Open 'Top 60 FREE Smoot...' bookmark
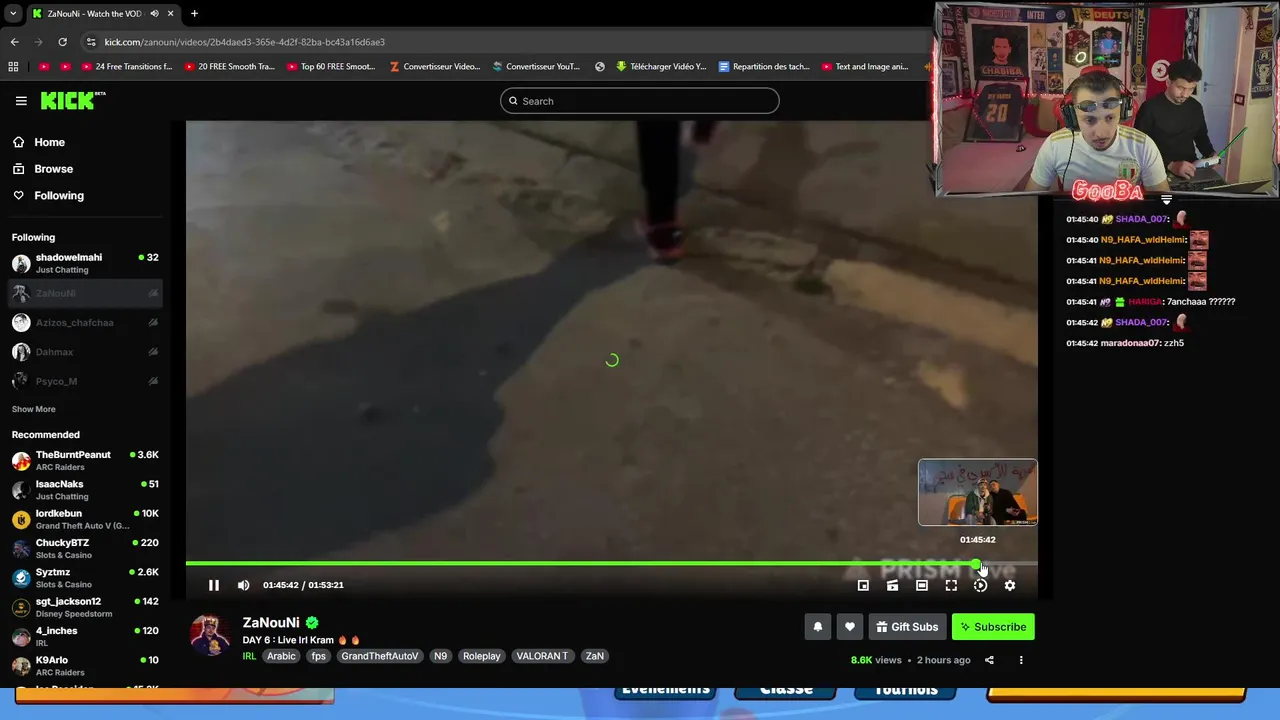Screen dimensions: 1280x720 point(331,67)
